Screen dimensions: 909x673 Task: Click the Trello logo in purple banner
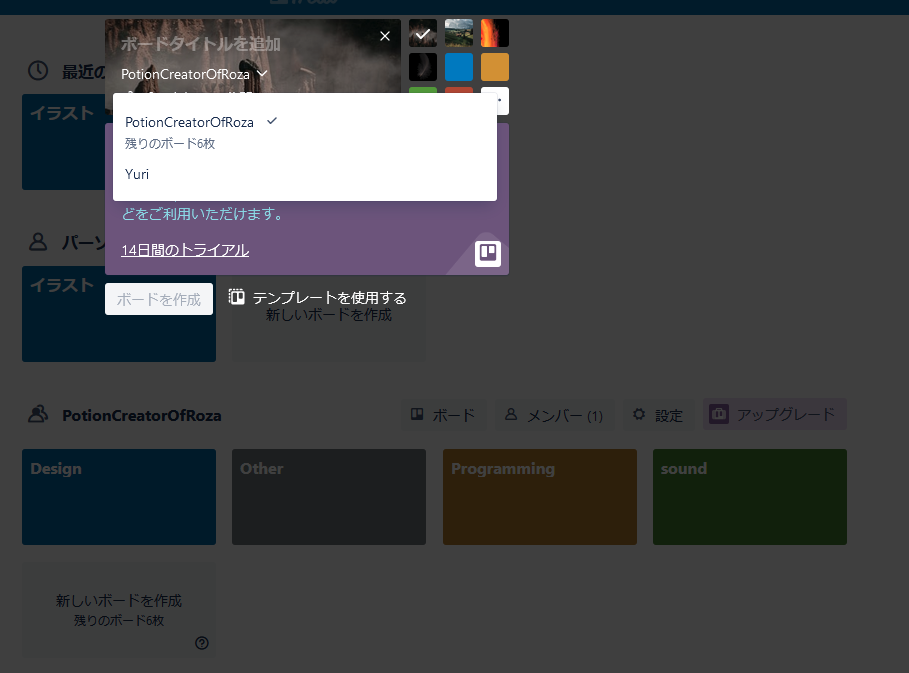[x=488, y=254]
